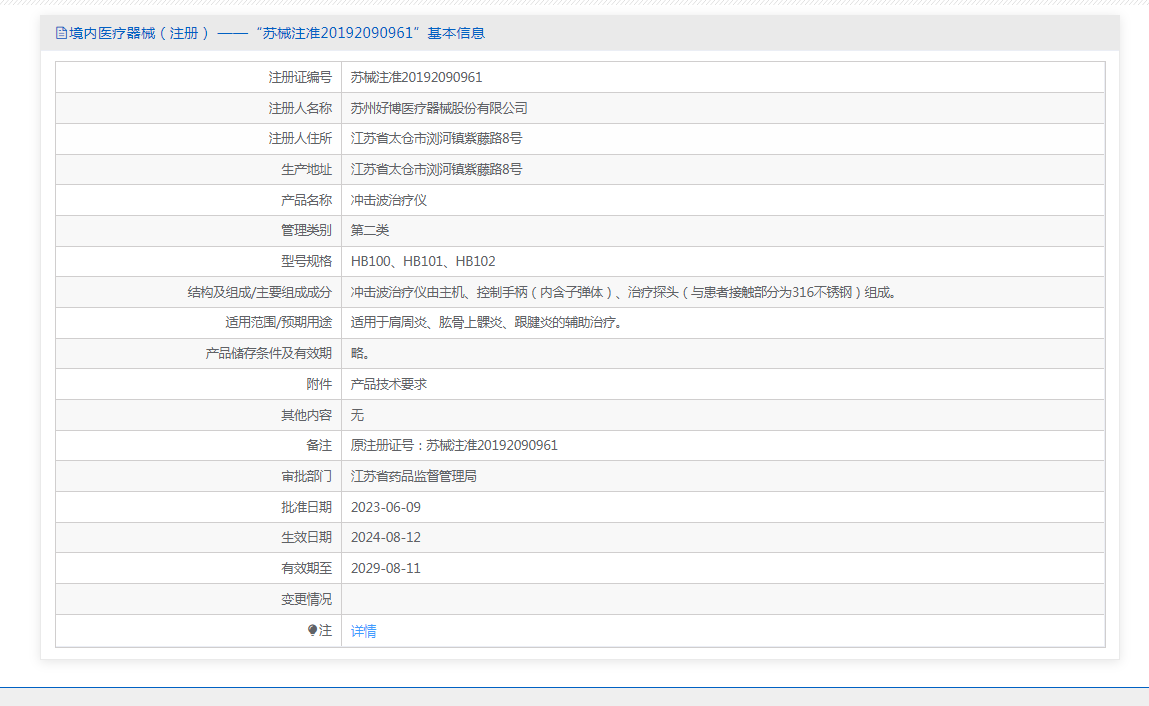
Task: Click the bulb icon beside 注 label
Action: click(312, 630)
